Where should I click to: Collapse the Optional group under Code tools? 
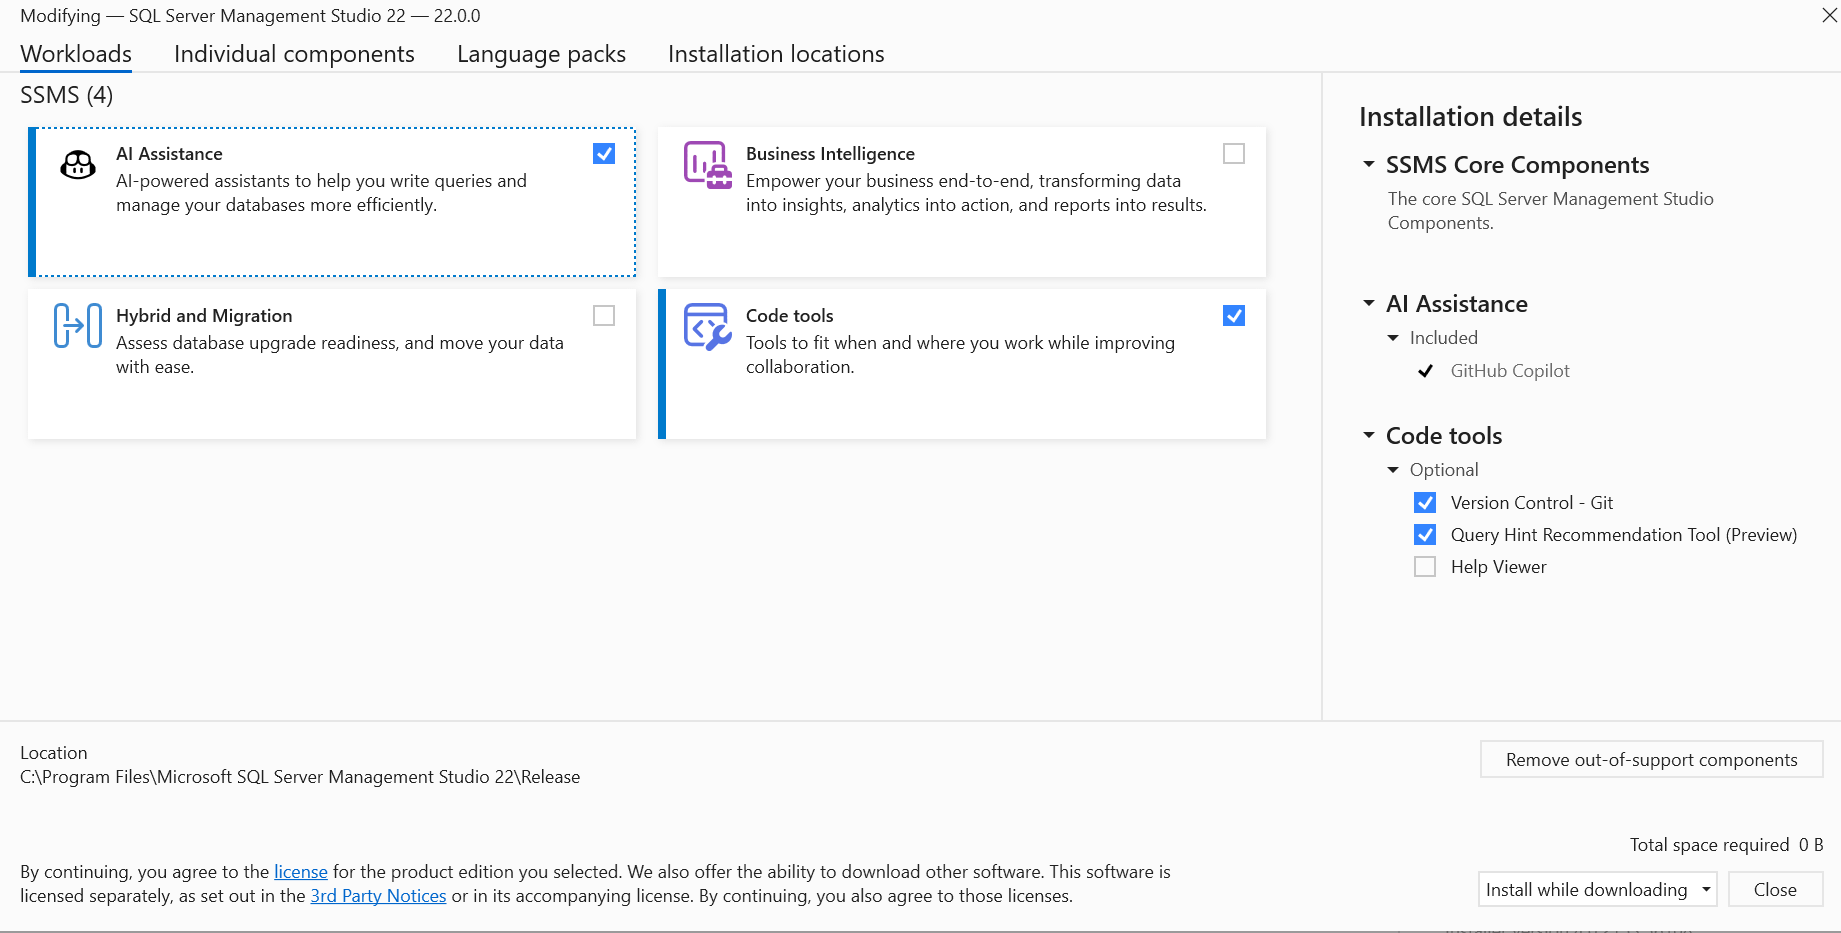pyautogui.click(x=1393, y=470)
